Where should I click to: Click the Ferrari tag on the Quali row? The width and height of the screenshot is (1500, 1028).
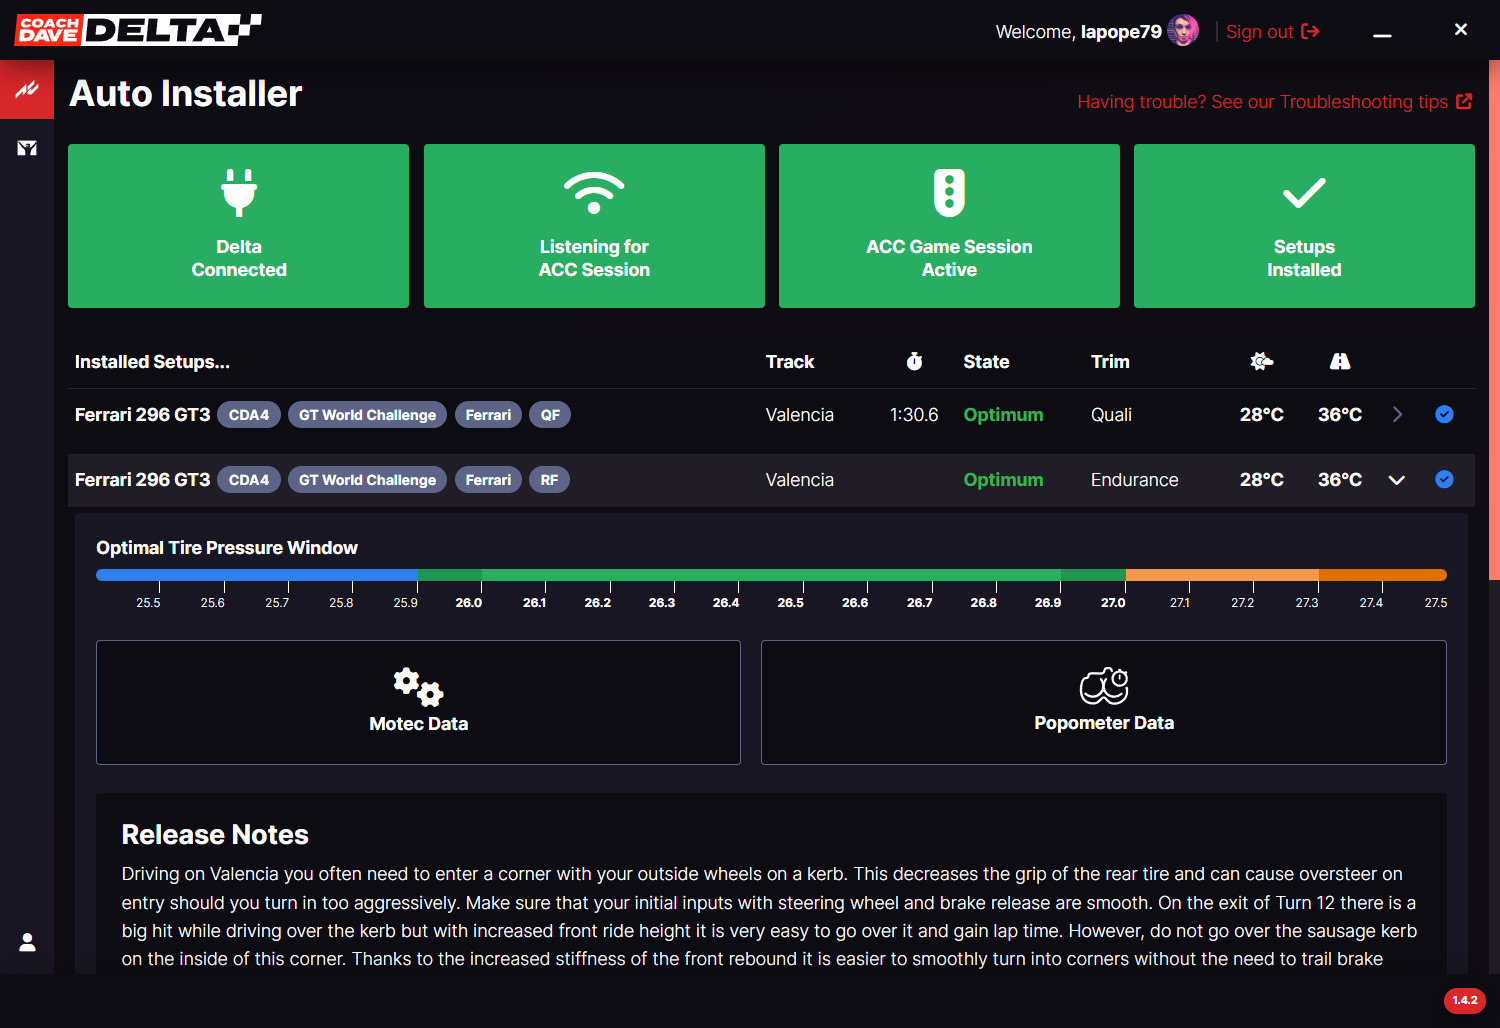pos(488,415)
